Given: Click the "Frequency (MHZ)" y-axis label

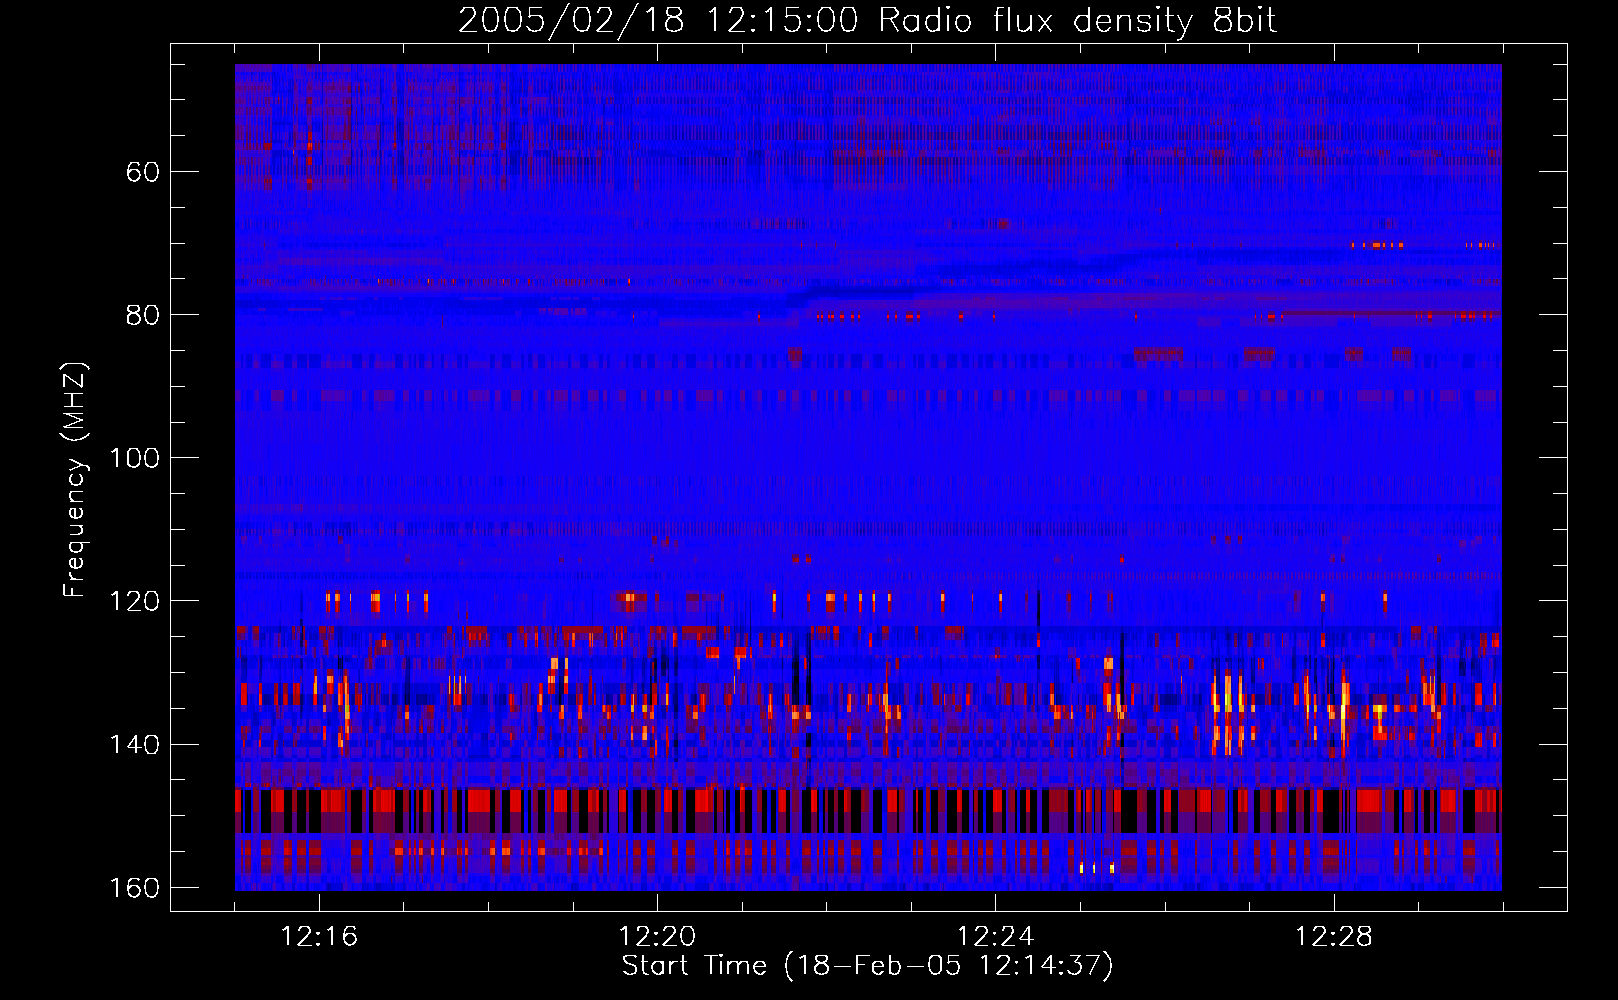Looking at the screenshot, I should 75,480.
